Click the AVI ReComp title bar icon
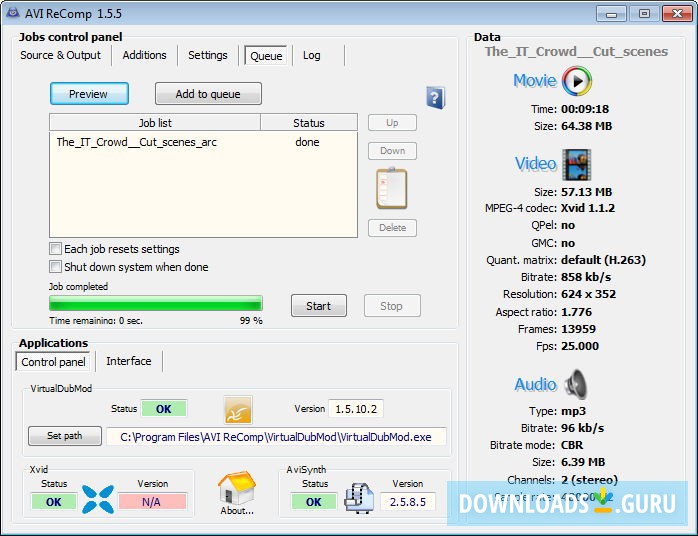Screen dimensions: 698x536 point(12,13)
